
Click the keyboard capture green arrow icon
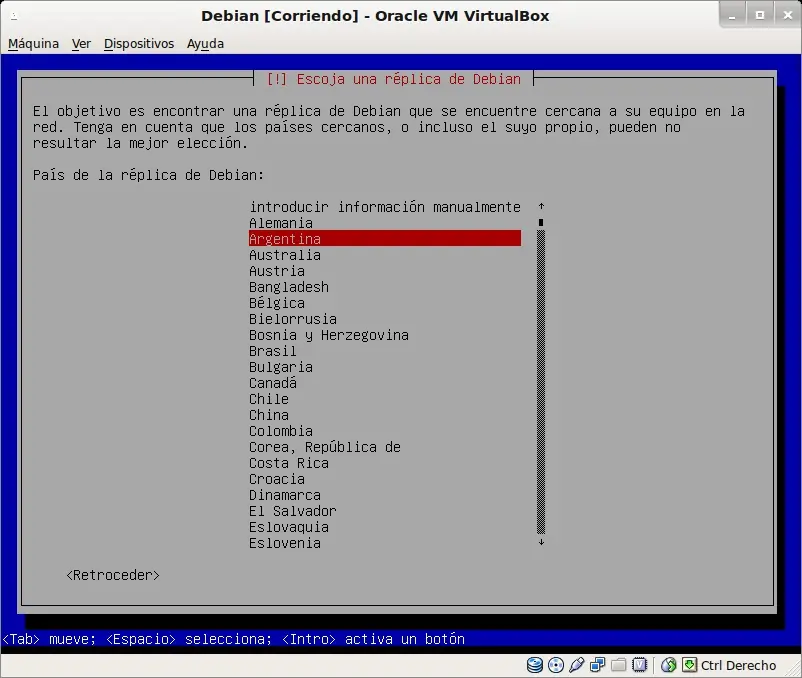click(x=689, y=665)
